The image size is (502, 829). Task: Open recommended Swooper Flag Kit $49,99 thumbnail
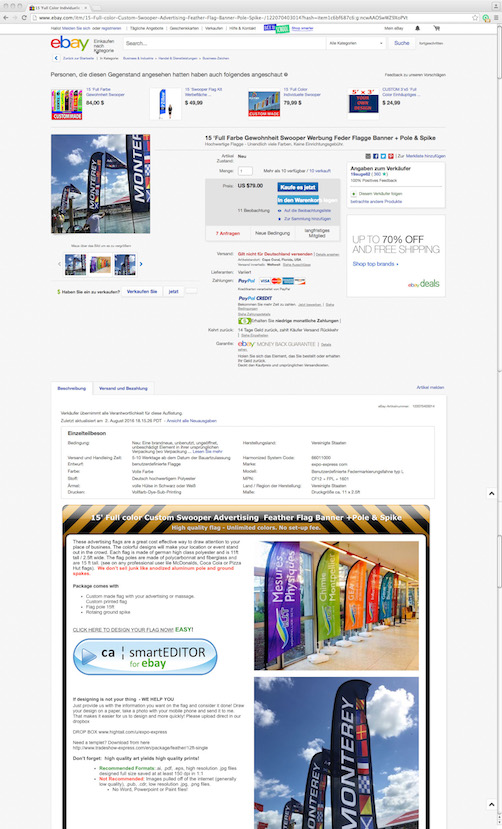coord(166,104)
